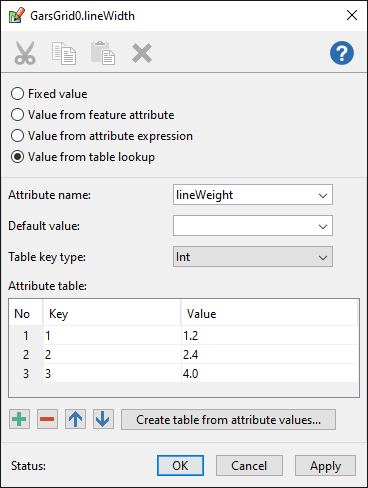This screenshot has height=488, width=368.
Task: Expand the Default value dropdown
Action: tap(253, 226)
